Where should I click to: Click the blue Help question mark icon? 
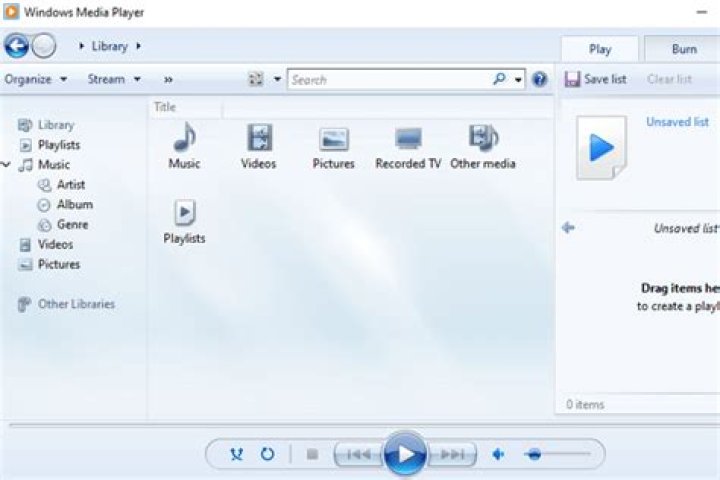[540, 79]
